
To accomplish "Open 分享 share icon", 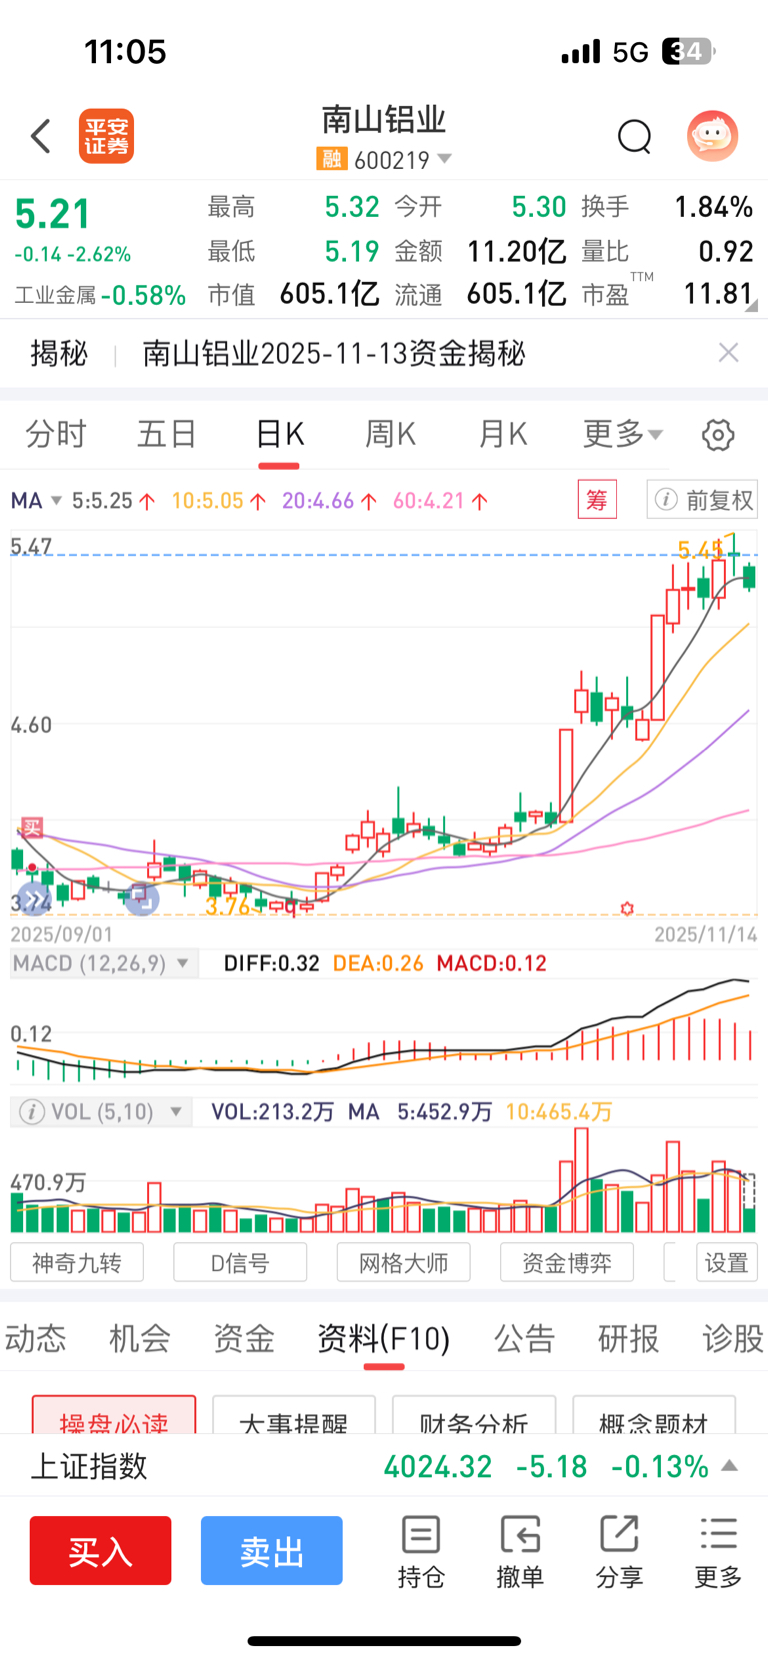I will 619,1552.
